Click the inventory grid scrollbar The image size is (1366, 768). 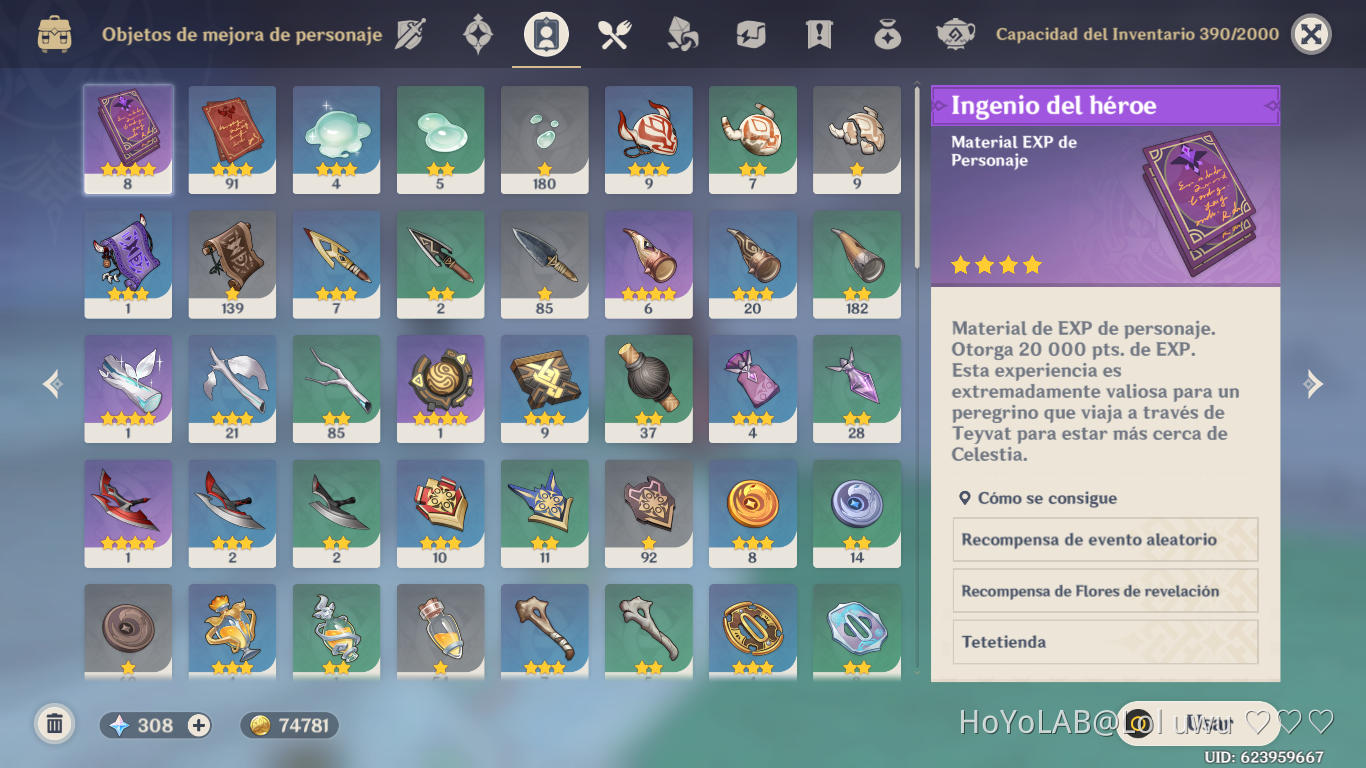[x=917, y=177]
